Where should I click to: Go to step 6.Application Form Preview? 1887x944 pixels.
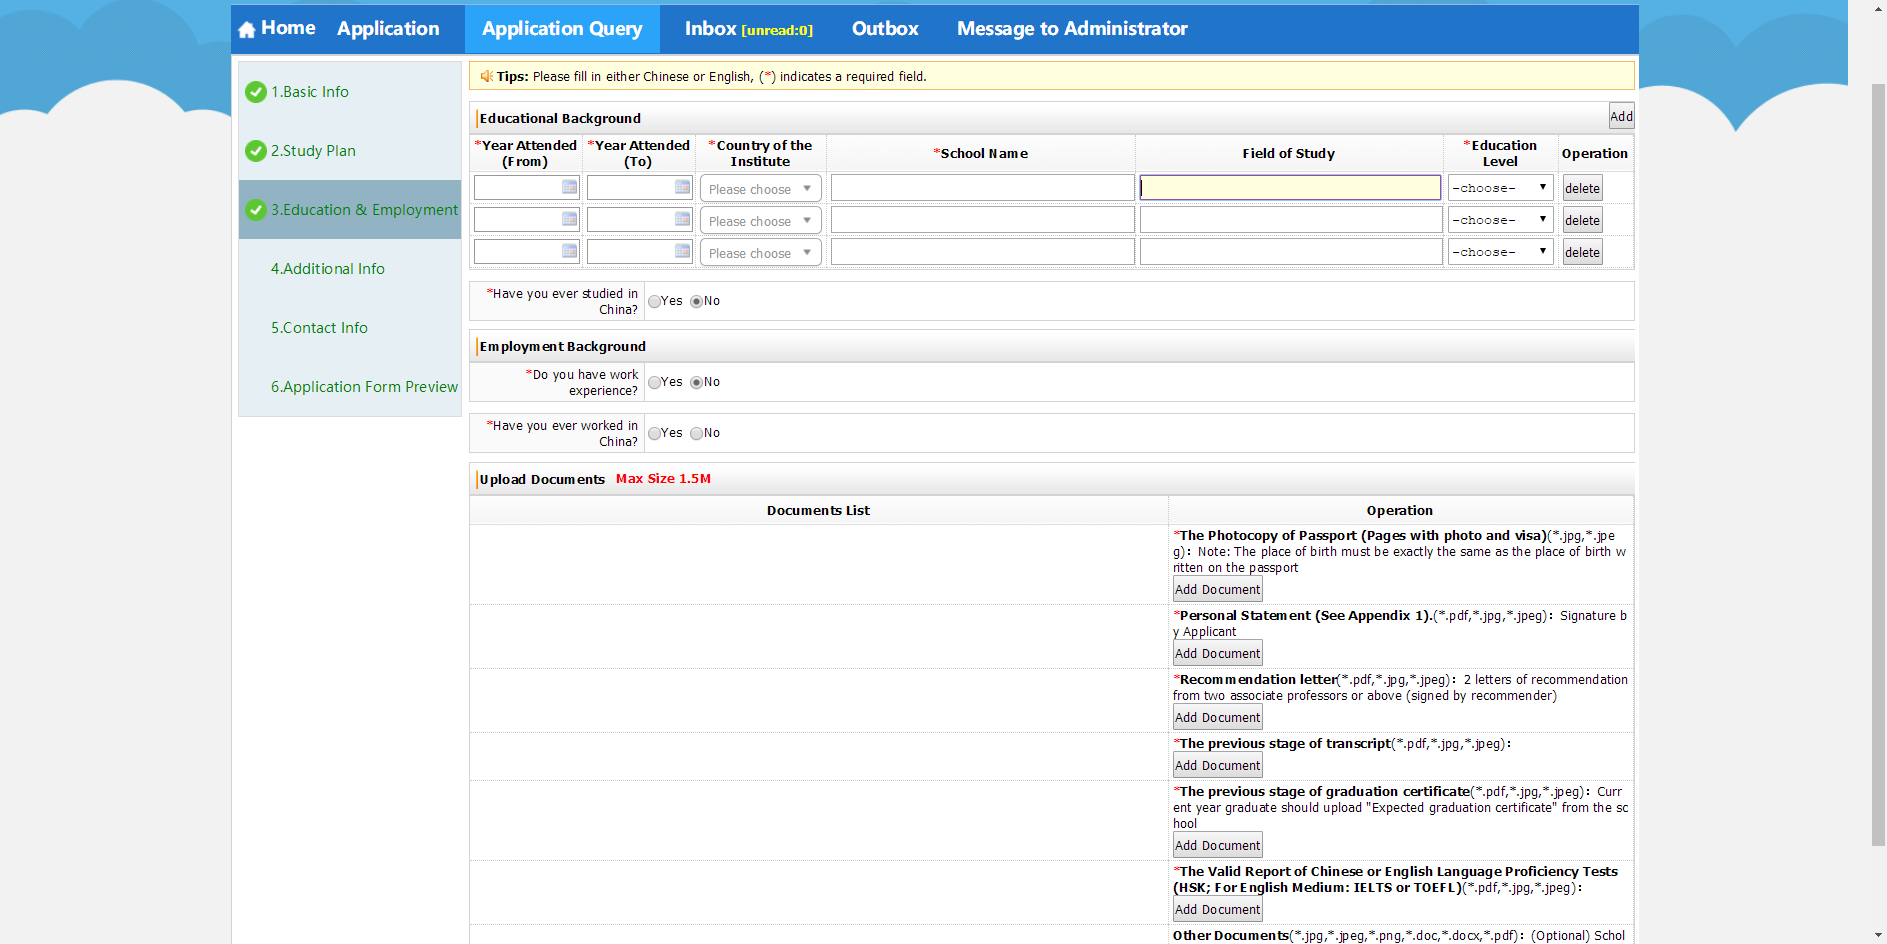pos(364,387)
